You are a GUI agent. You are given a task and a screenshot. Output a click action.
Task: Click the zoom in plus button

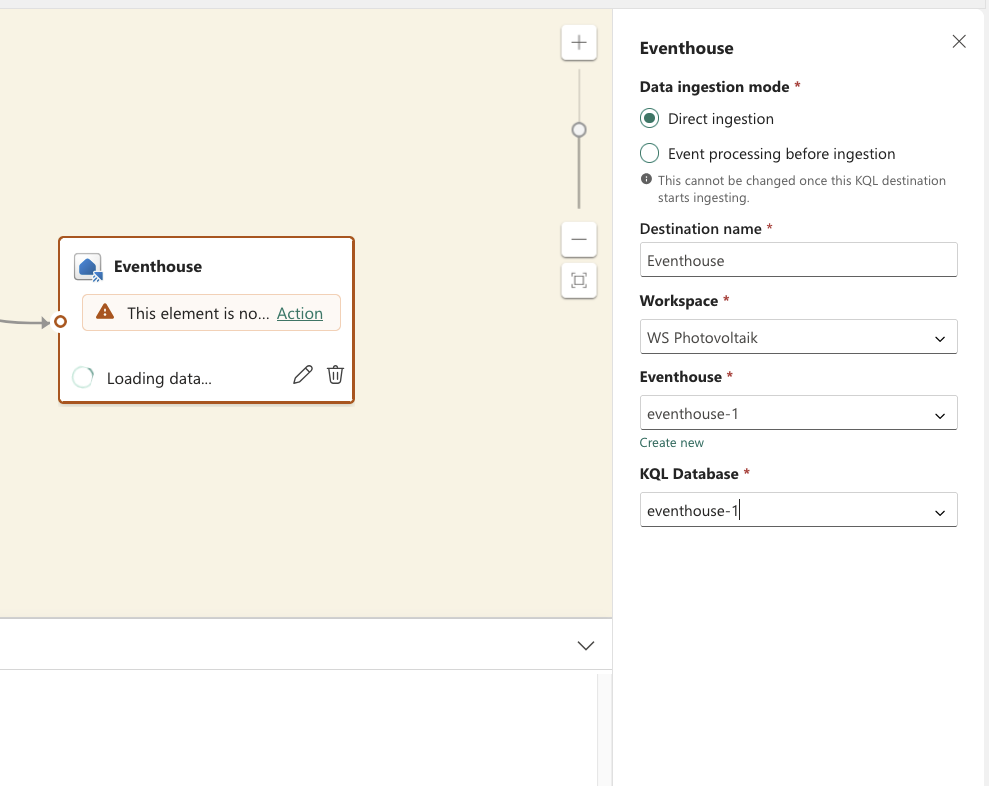(x=579, y=43)
